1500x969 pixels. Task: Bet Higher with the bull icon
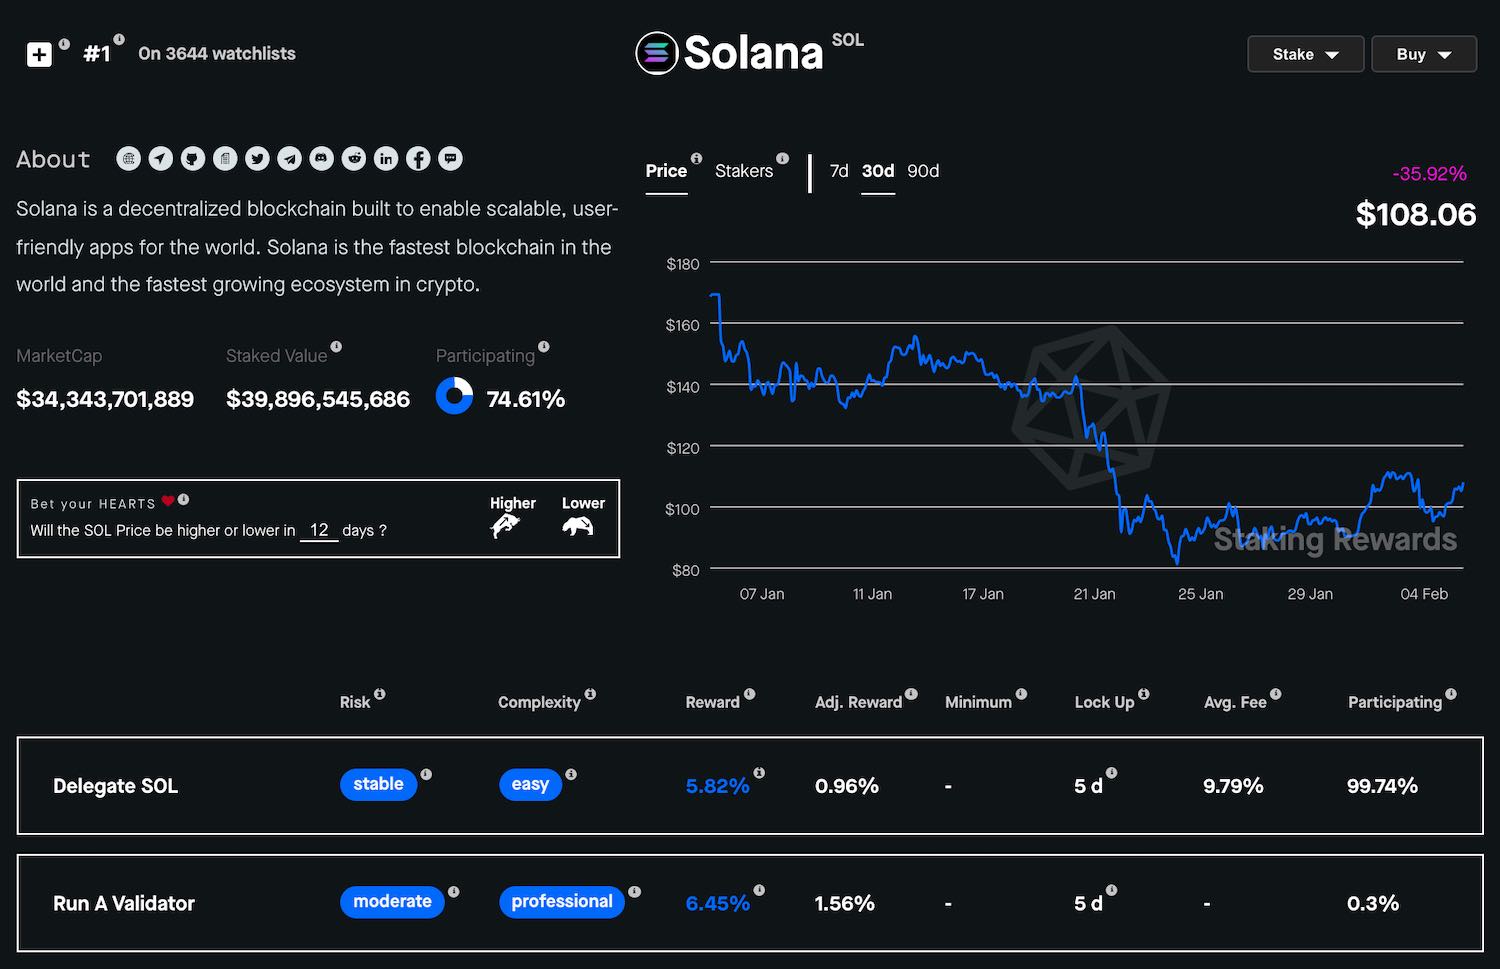507,525
